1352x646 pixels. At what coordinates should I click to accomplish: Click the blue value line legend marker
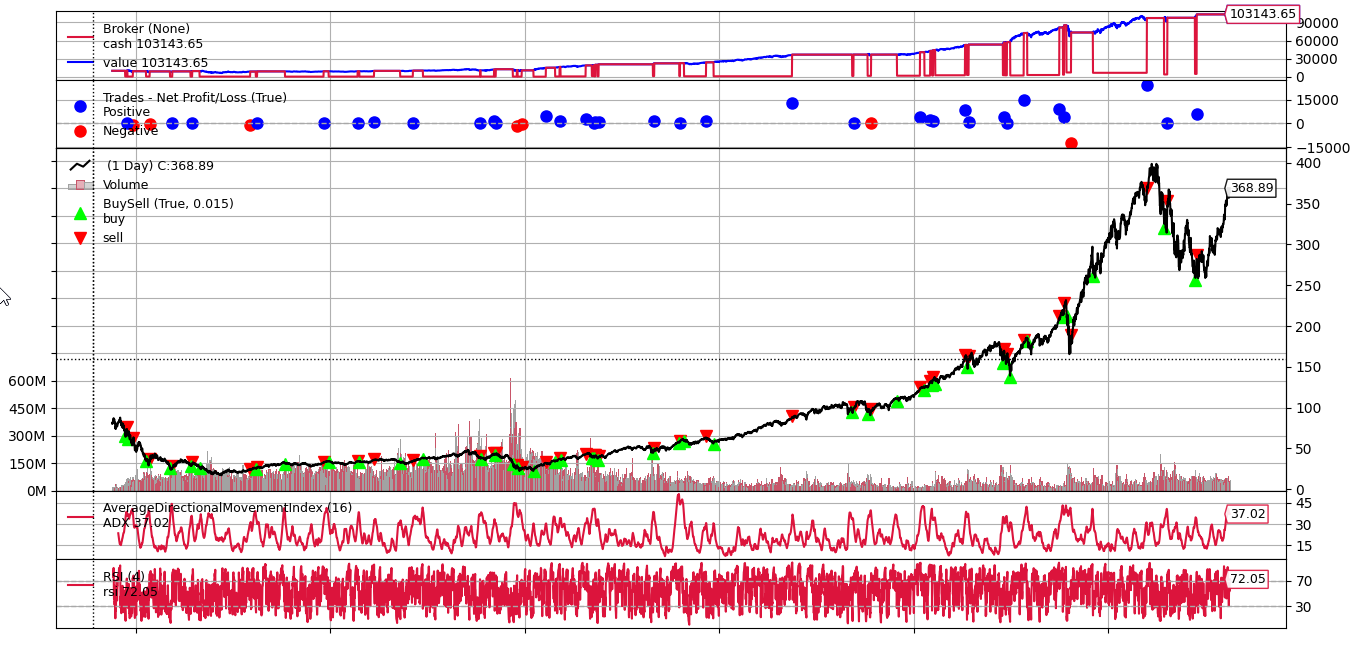80,62
